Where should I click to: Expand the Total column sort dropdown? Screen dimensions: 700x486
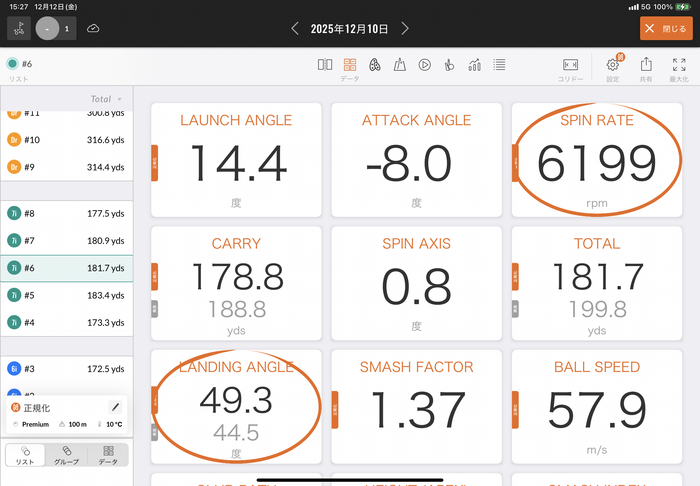[x=120, y=99]
